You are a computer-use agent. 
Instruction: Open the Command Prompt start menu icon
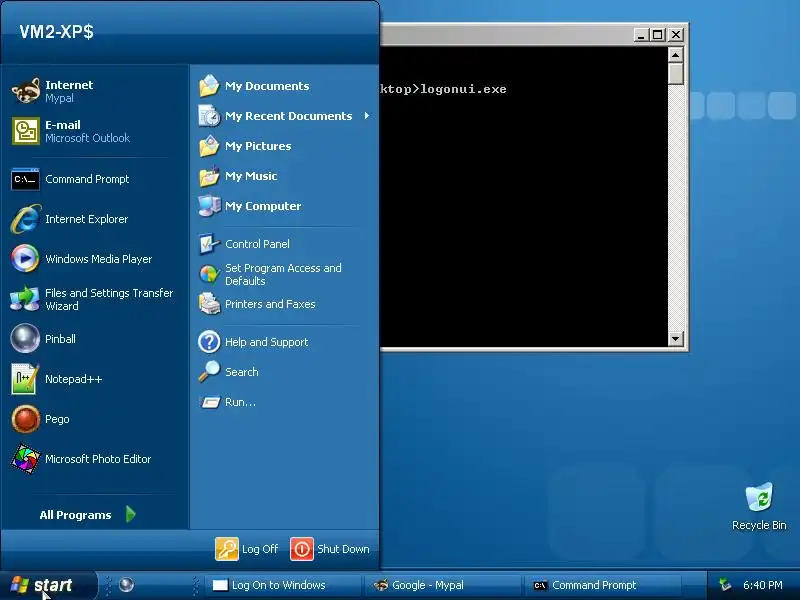point(25,179)
